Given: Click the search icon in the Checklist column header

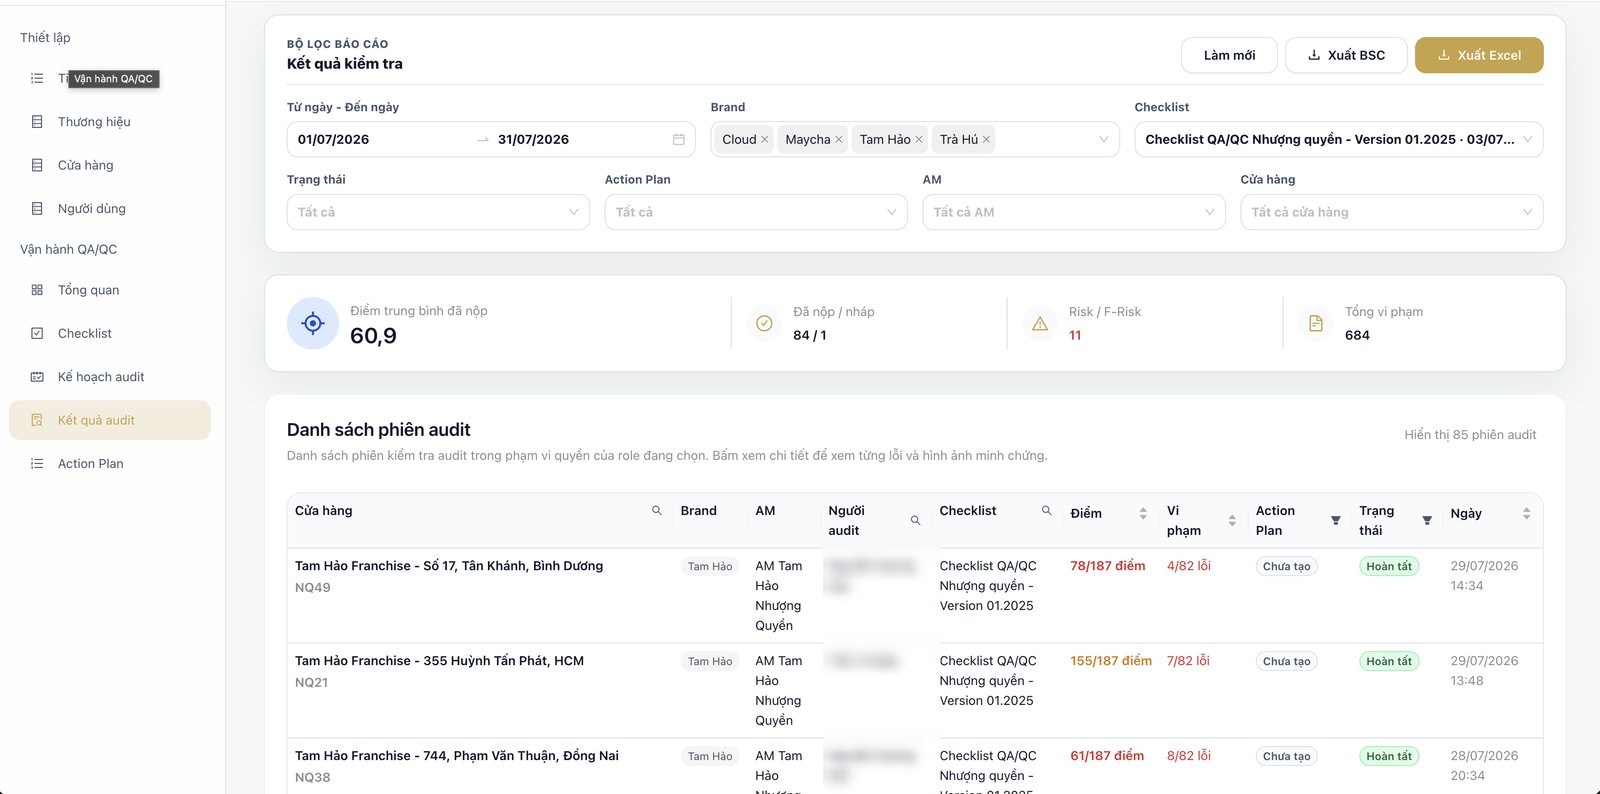Looking at the screenshot, I should tap(1047, 511).
